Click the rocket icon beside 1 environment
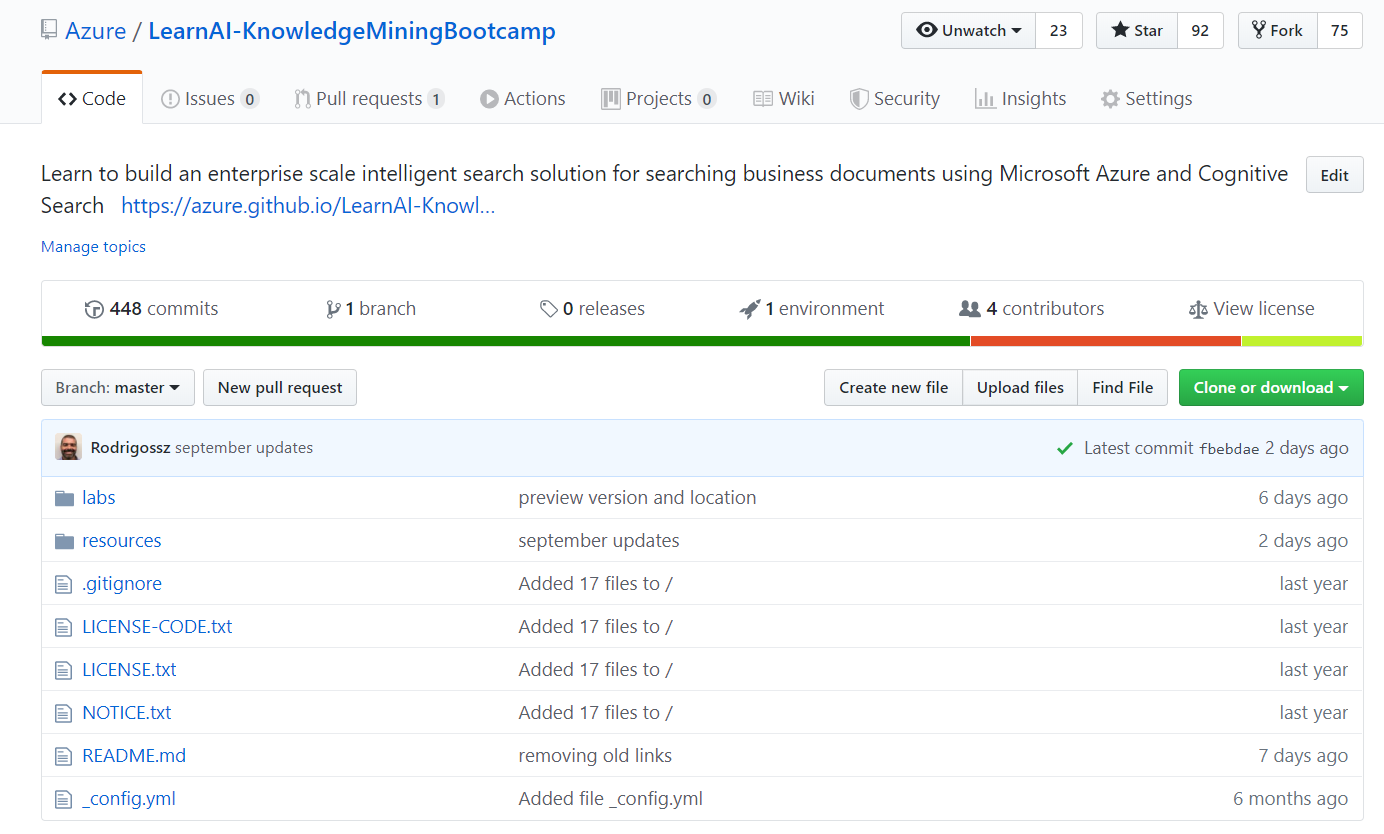This screenshot has width=1384, height=834. (750, 309)
